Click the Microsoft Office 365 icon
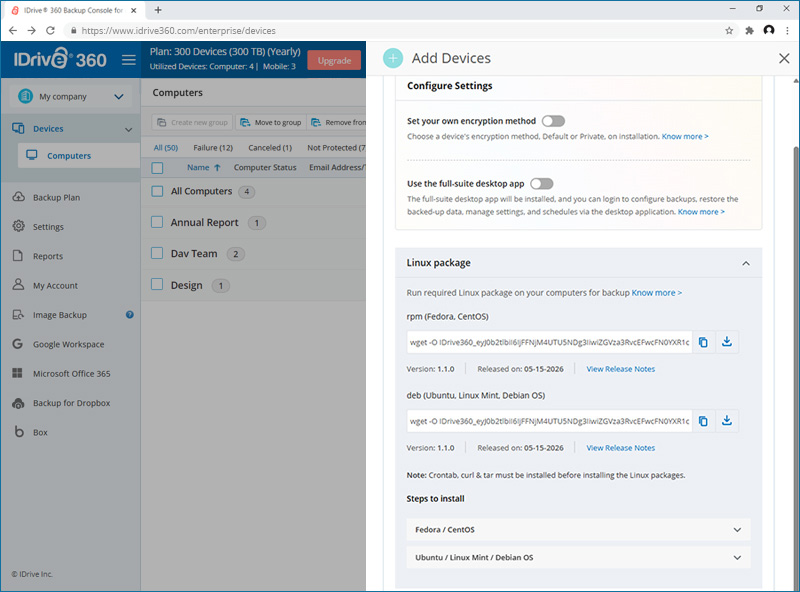The height and width of the screenshot is (592, 800). 17,373
